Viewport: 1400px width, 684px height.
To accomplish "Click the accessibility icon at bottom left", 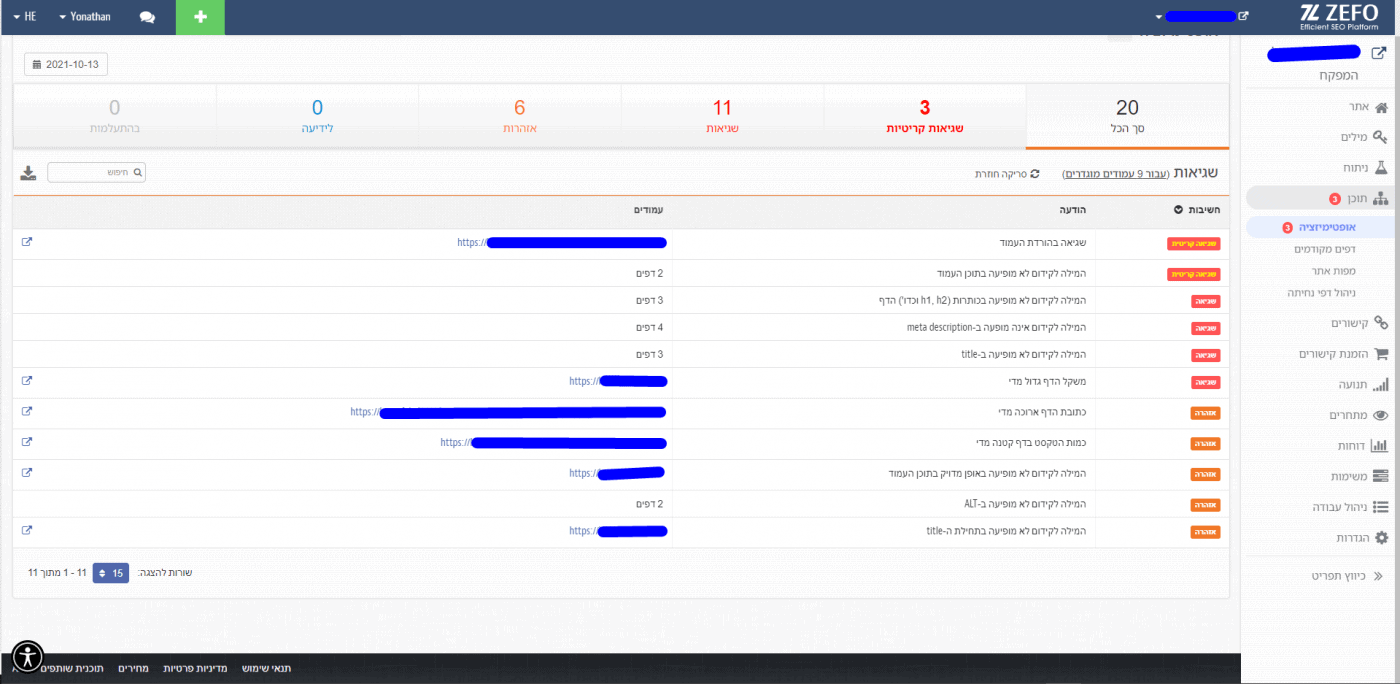I will 28,656.
